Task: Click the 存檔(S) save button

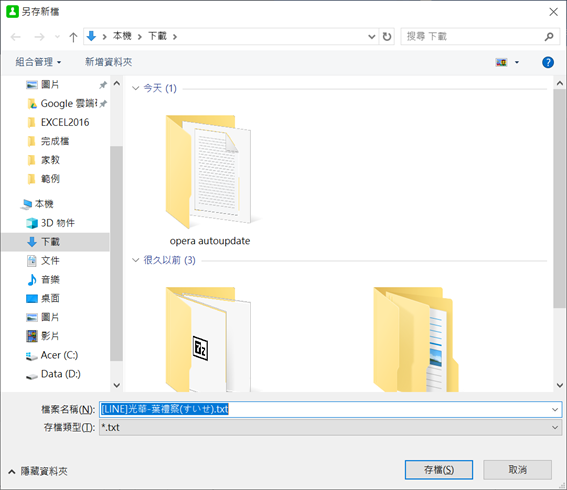Action: (439, 470)
